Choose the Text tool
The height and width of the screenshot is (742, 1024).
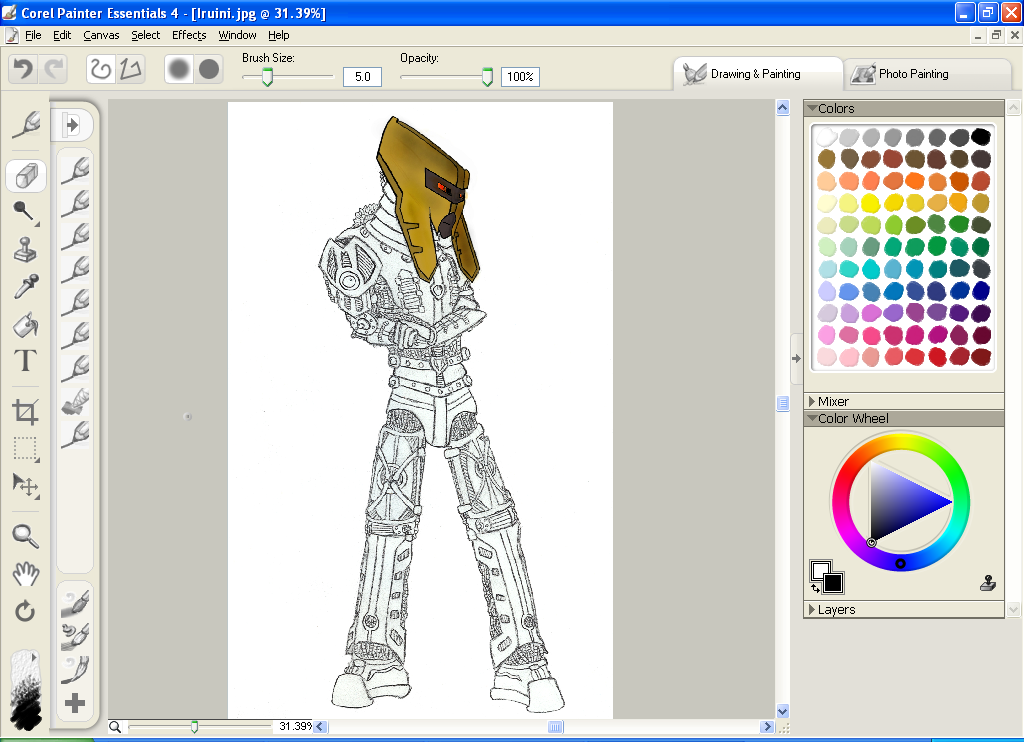25,361
